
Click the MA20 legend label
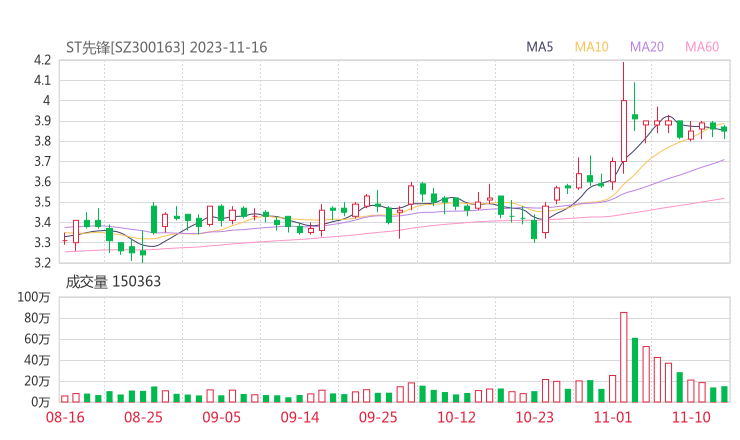(x=647, y=47)
